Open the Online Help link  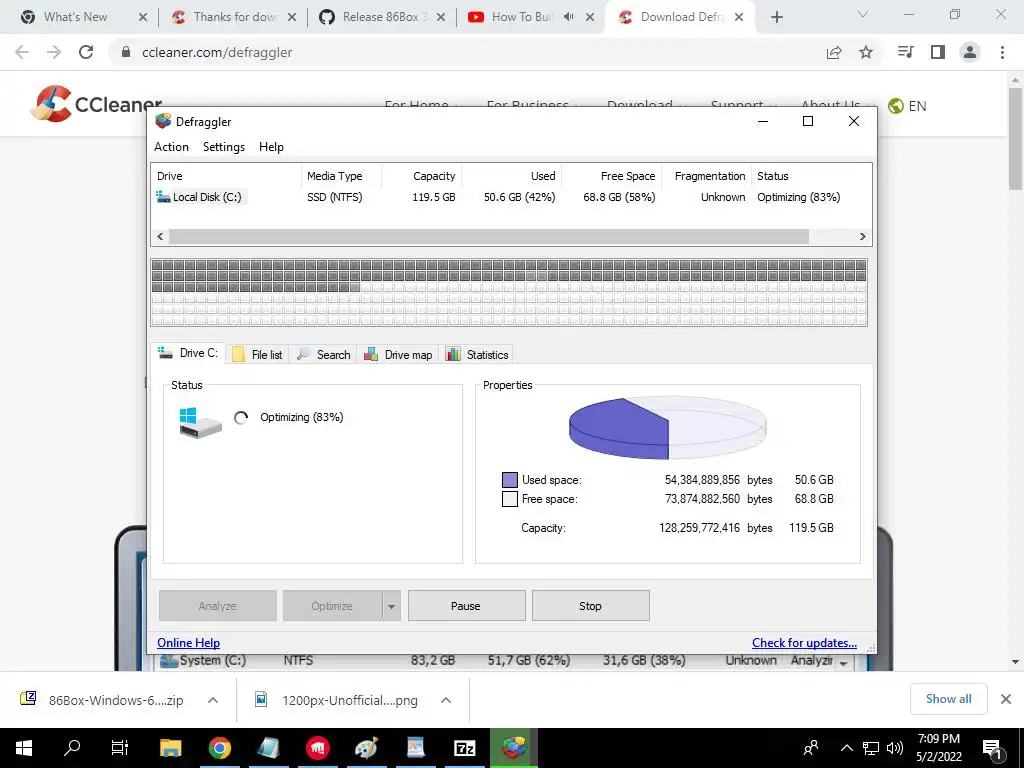(188, 643)
